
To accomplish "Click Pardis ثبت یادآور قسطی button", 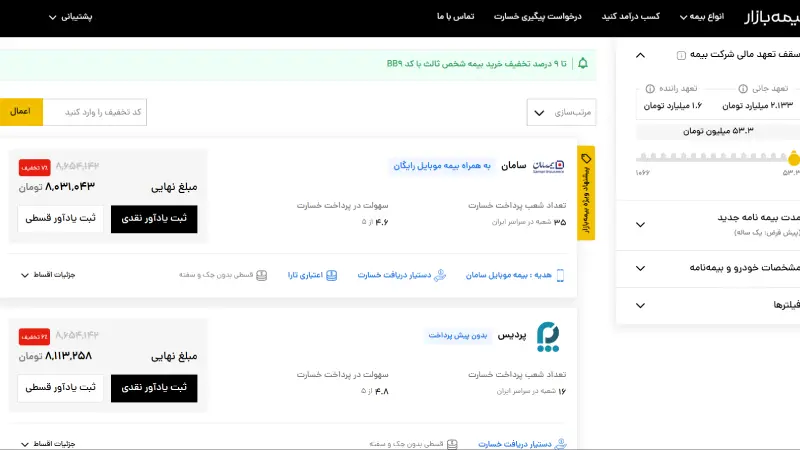I will click(x=61, y=388).
